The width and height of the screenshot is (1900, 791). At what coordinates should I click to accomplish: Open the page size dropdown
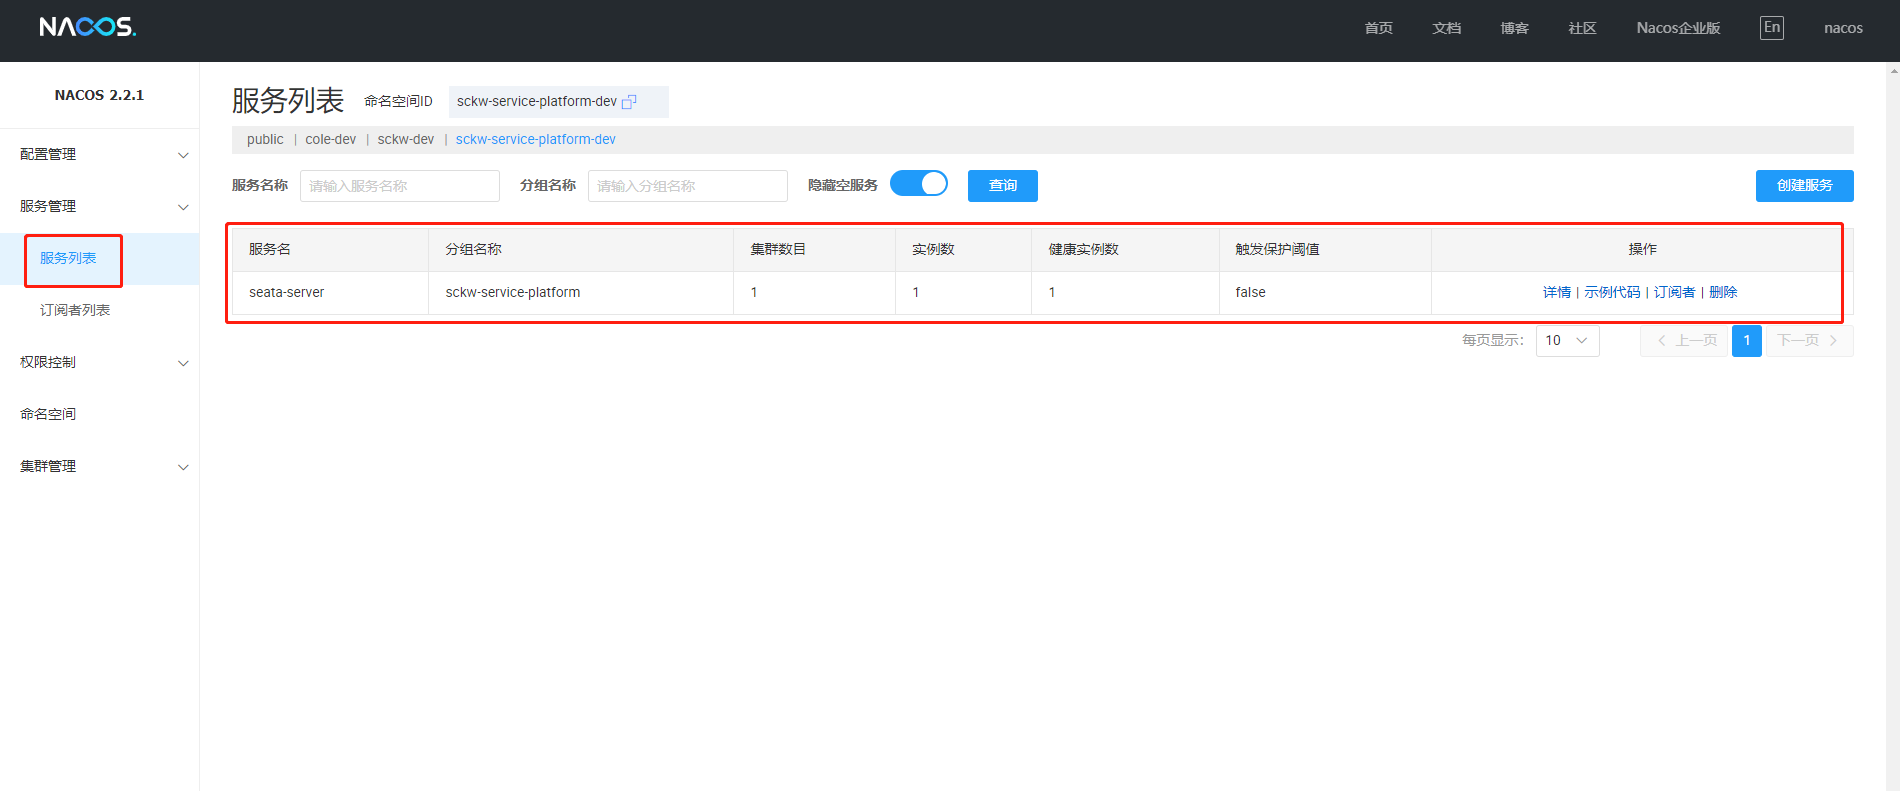1567,341
